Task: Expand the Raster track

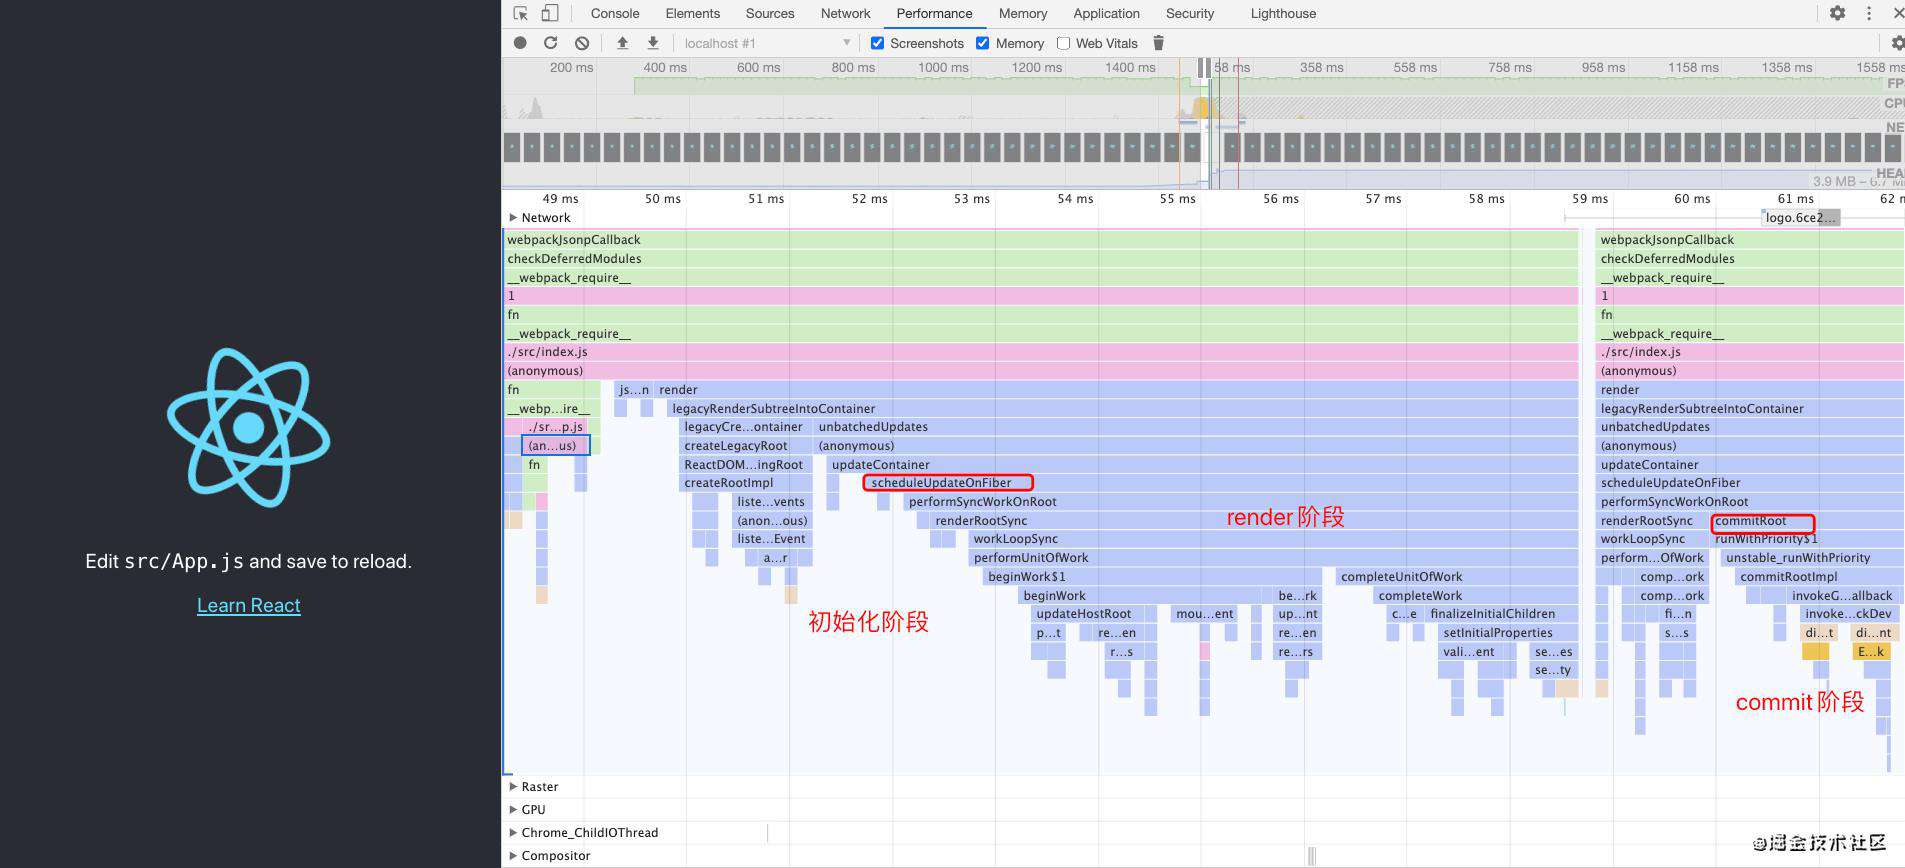Action: (x=513, y=786)
